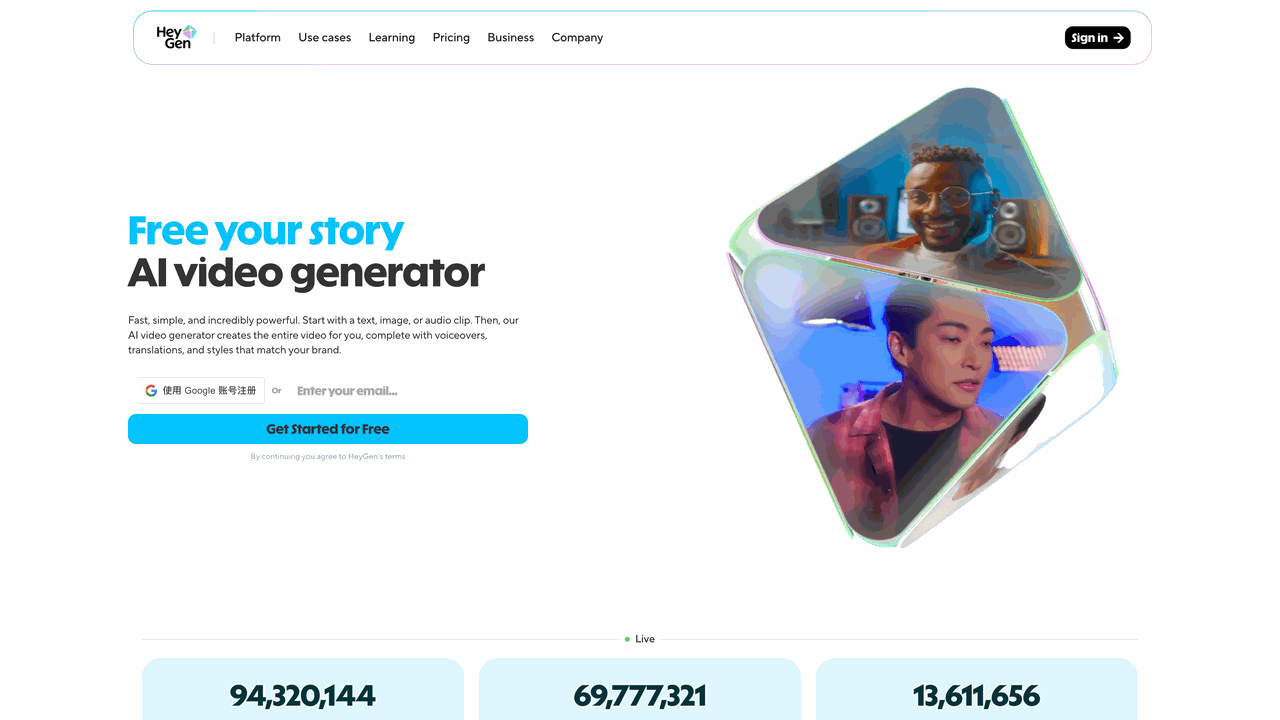Click the 13,611,656 stat card
This screenshot has width=1280, height=720.
[x=977, y=689]
